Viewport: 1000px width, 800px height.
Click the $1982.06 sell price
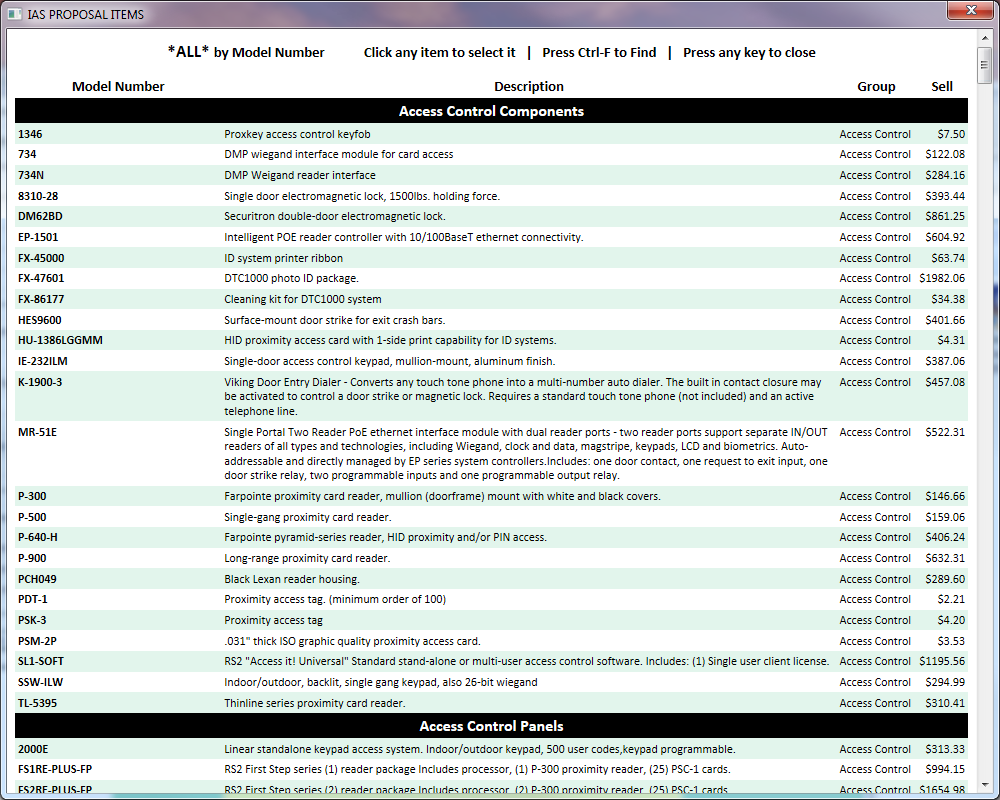[942, 278]
